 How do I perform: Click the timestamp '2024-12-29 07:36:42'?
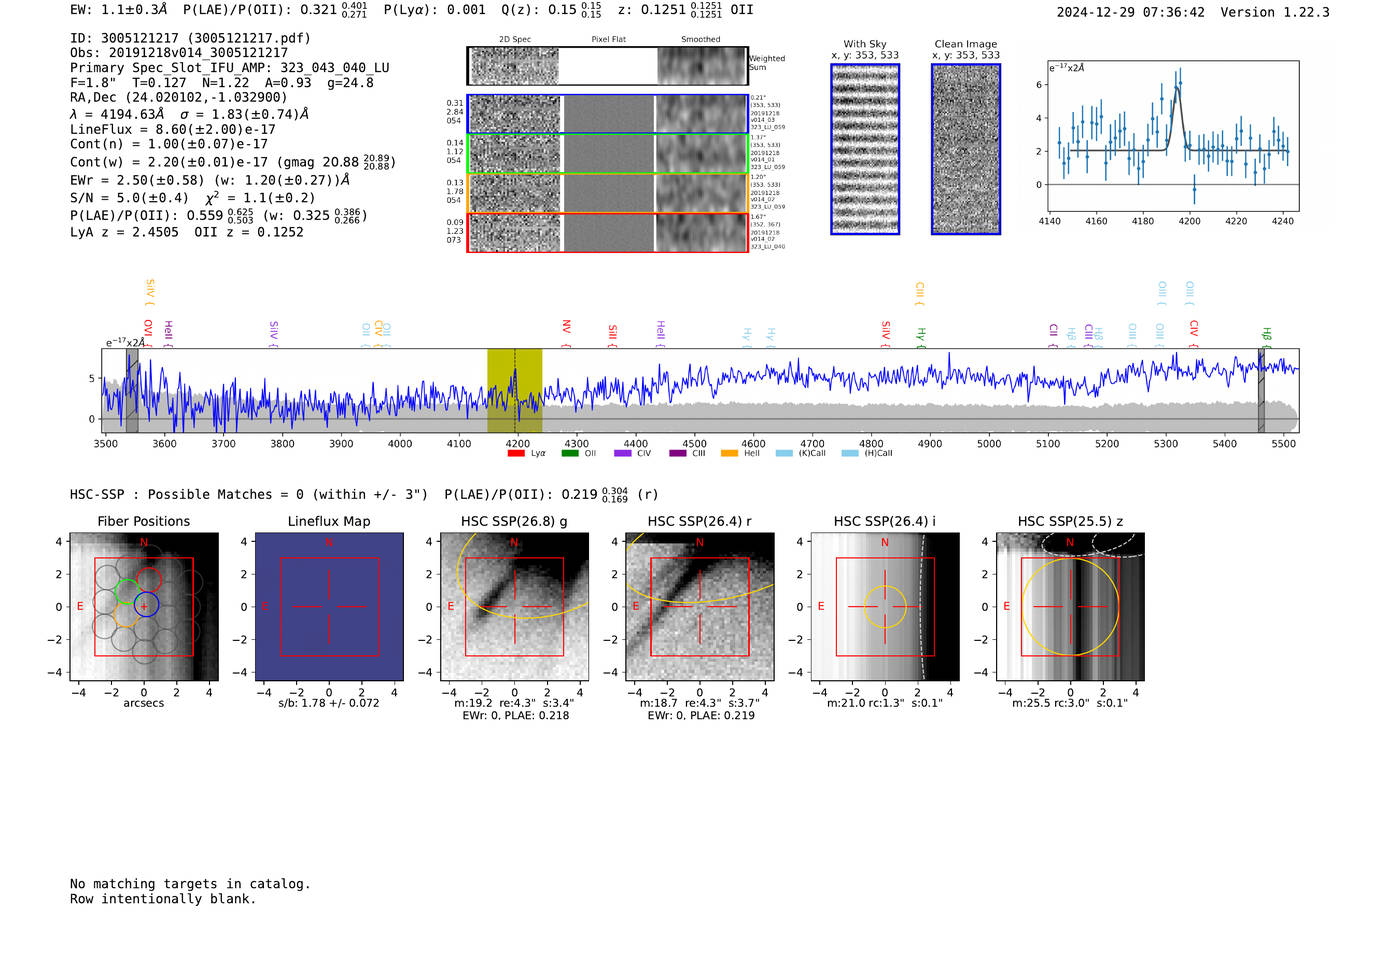[1131, 12]
